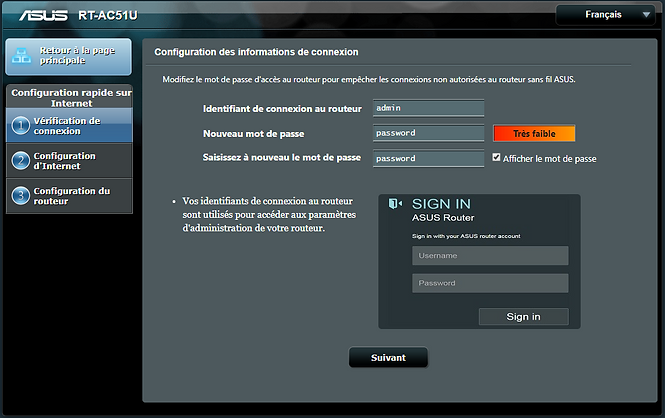Click the door icon beside SIGN IN
The width and height of the screenshot is (665, 418).
[x=395, y=204]
